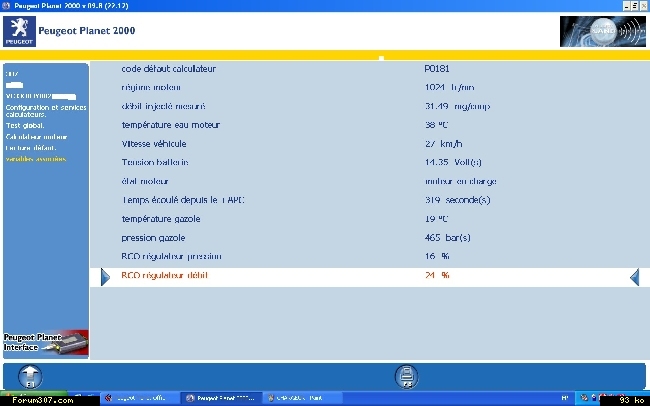Image resolution: width=650 pixels, height=406 pixels.
Task: Go to Test global step
Action: point(25,126)
